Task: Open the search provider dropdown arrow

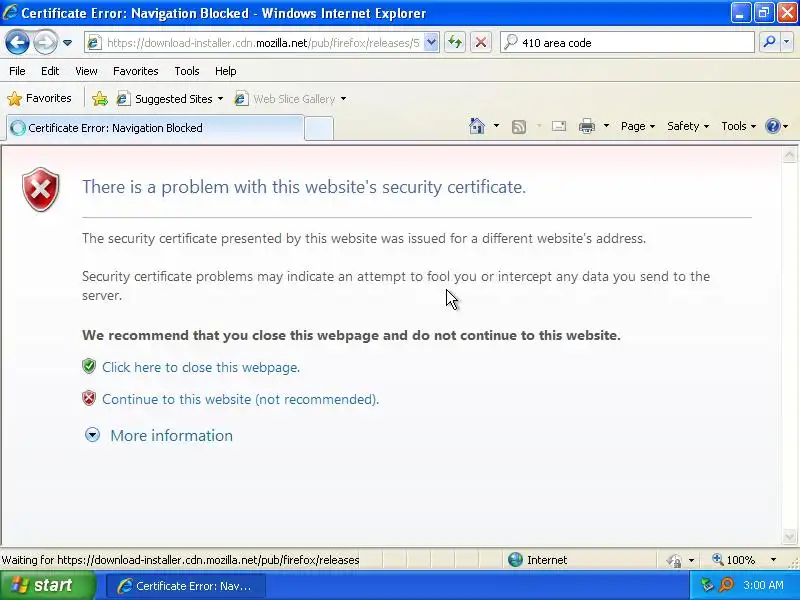Action: point(787,43)
